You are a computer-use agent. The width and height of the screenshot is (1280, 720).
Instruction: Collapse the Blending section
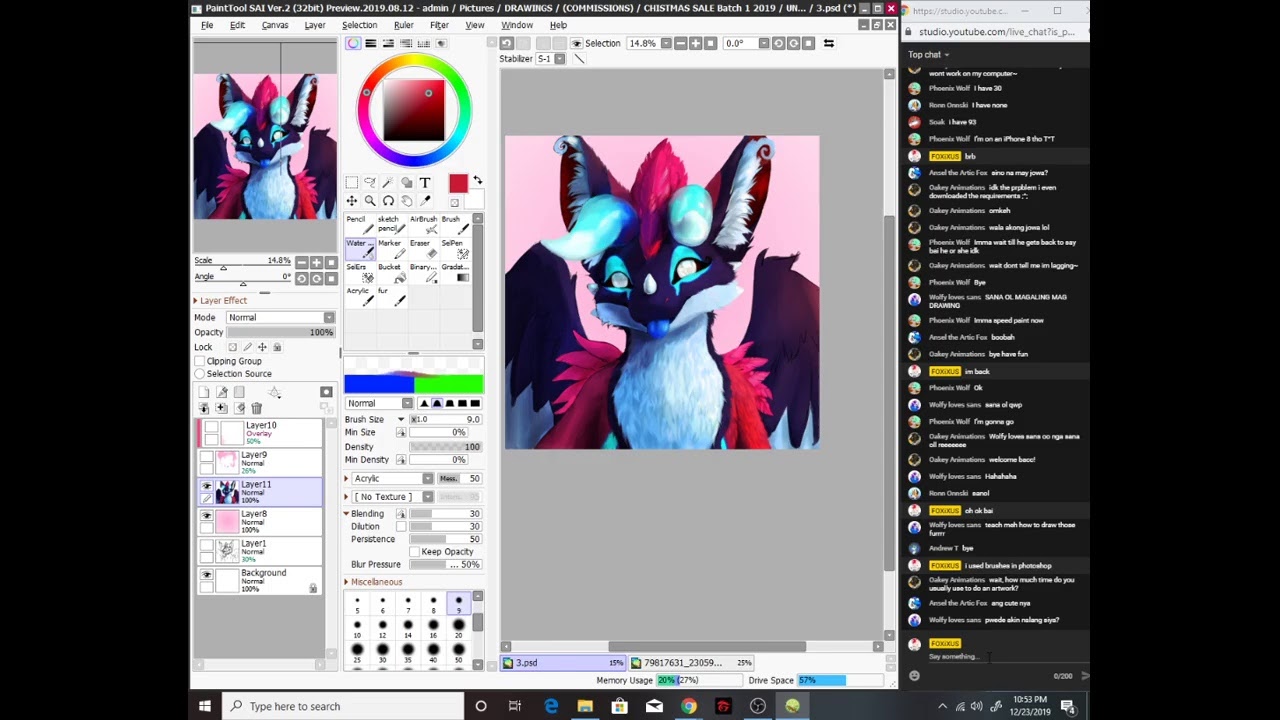click(347, 513)
